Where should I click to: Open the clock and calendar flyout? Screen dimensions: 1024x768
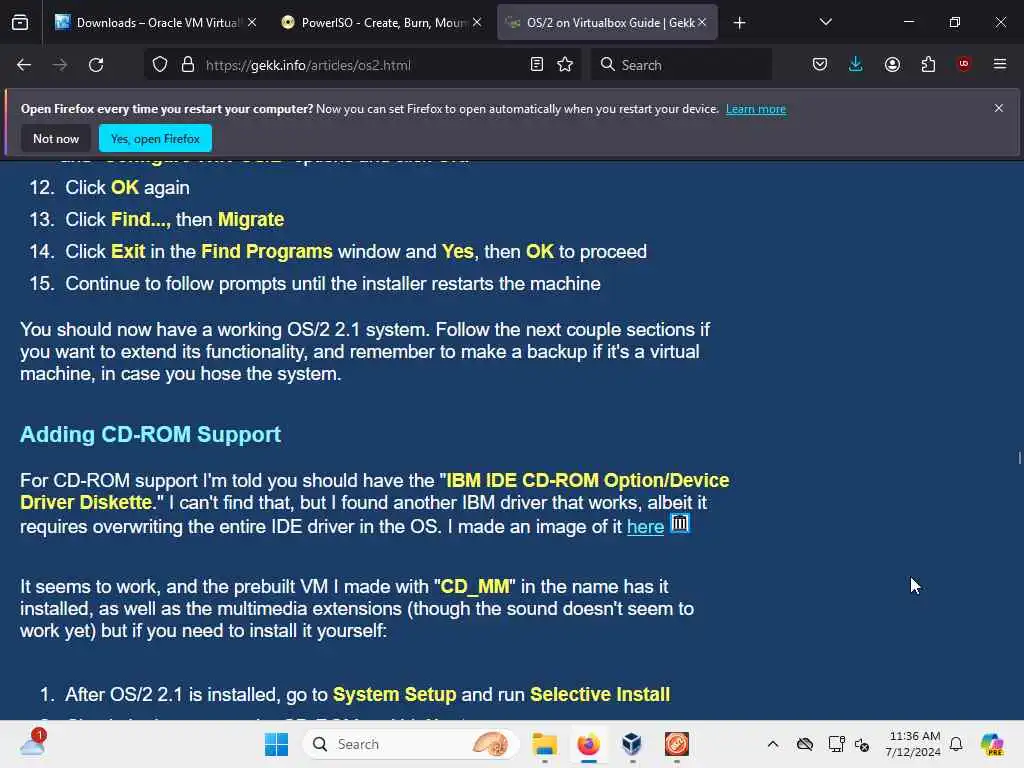(x=912, y=744)
